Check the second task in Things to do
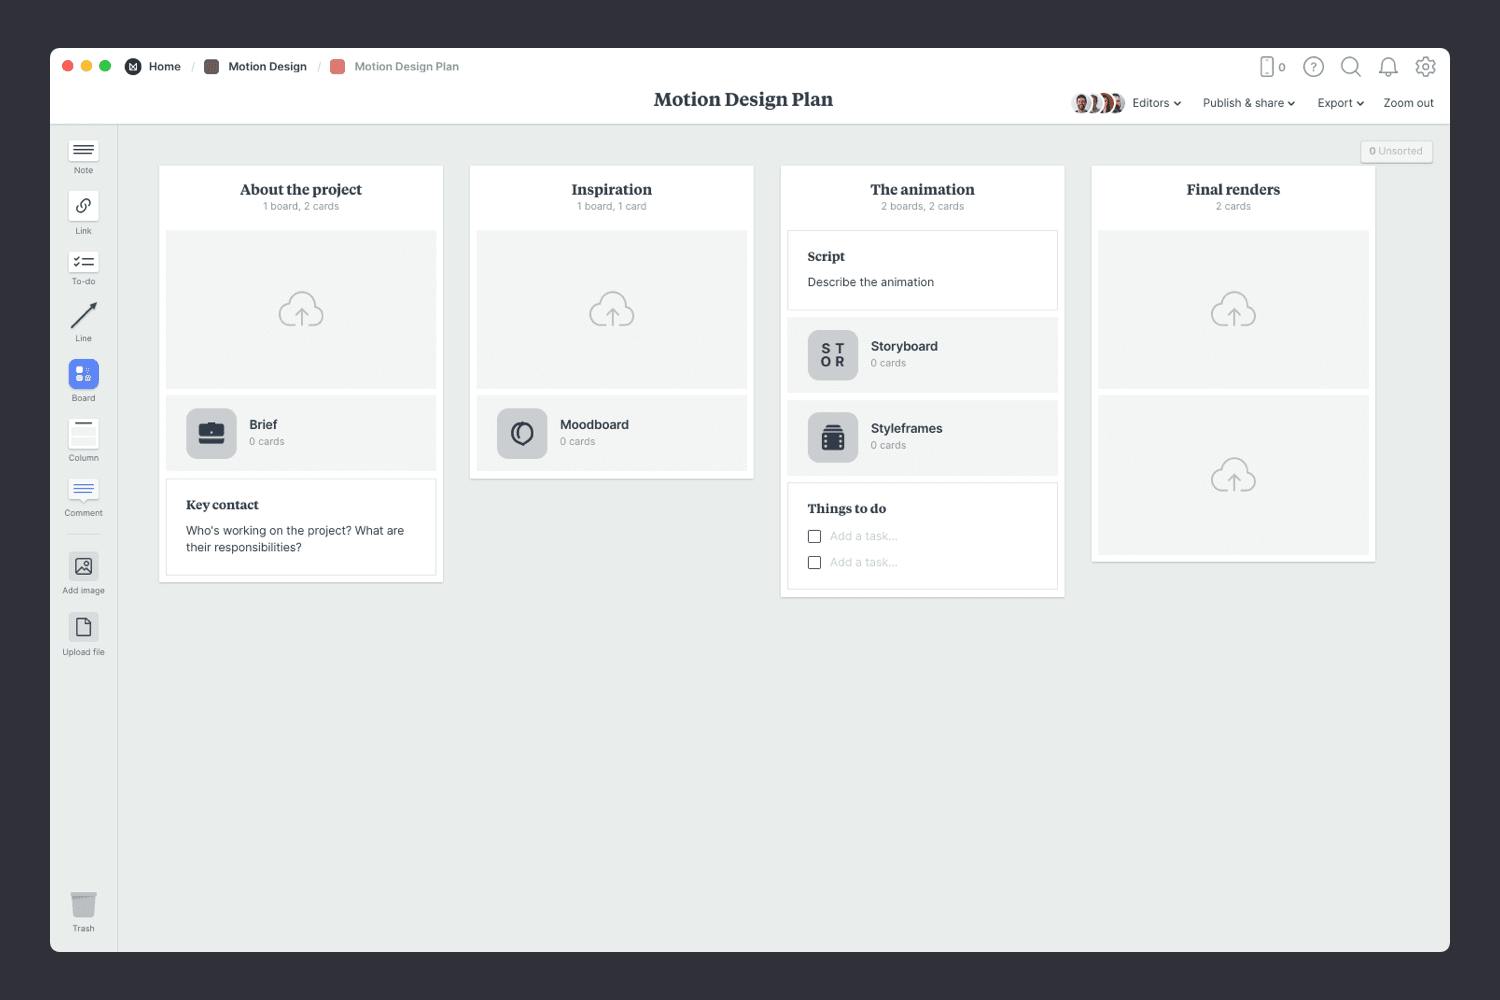 814,562
